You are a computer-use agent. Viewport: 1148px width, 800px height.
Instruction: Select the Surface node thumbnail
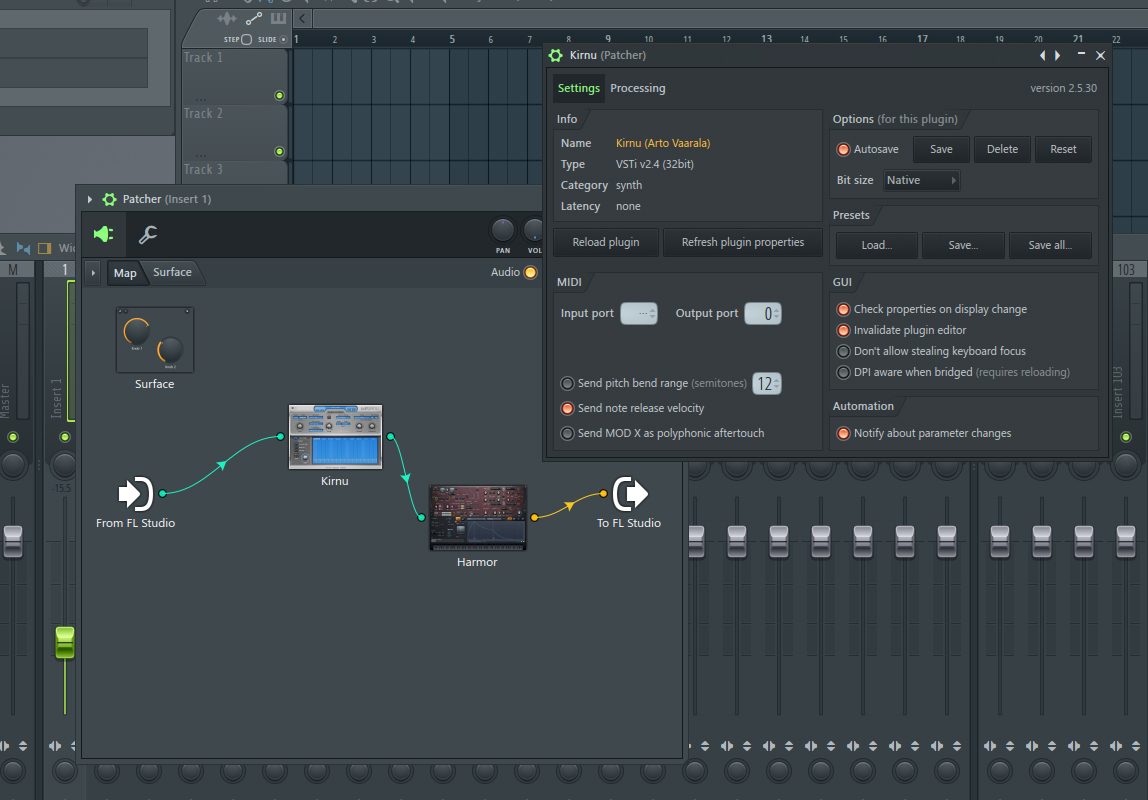(x=154, y=340)
